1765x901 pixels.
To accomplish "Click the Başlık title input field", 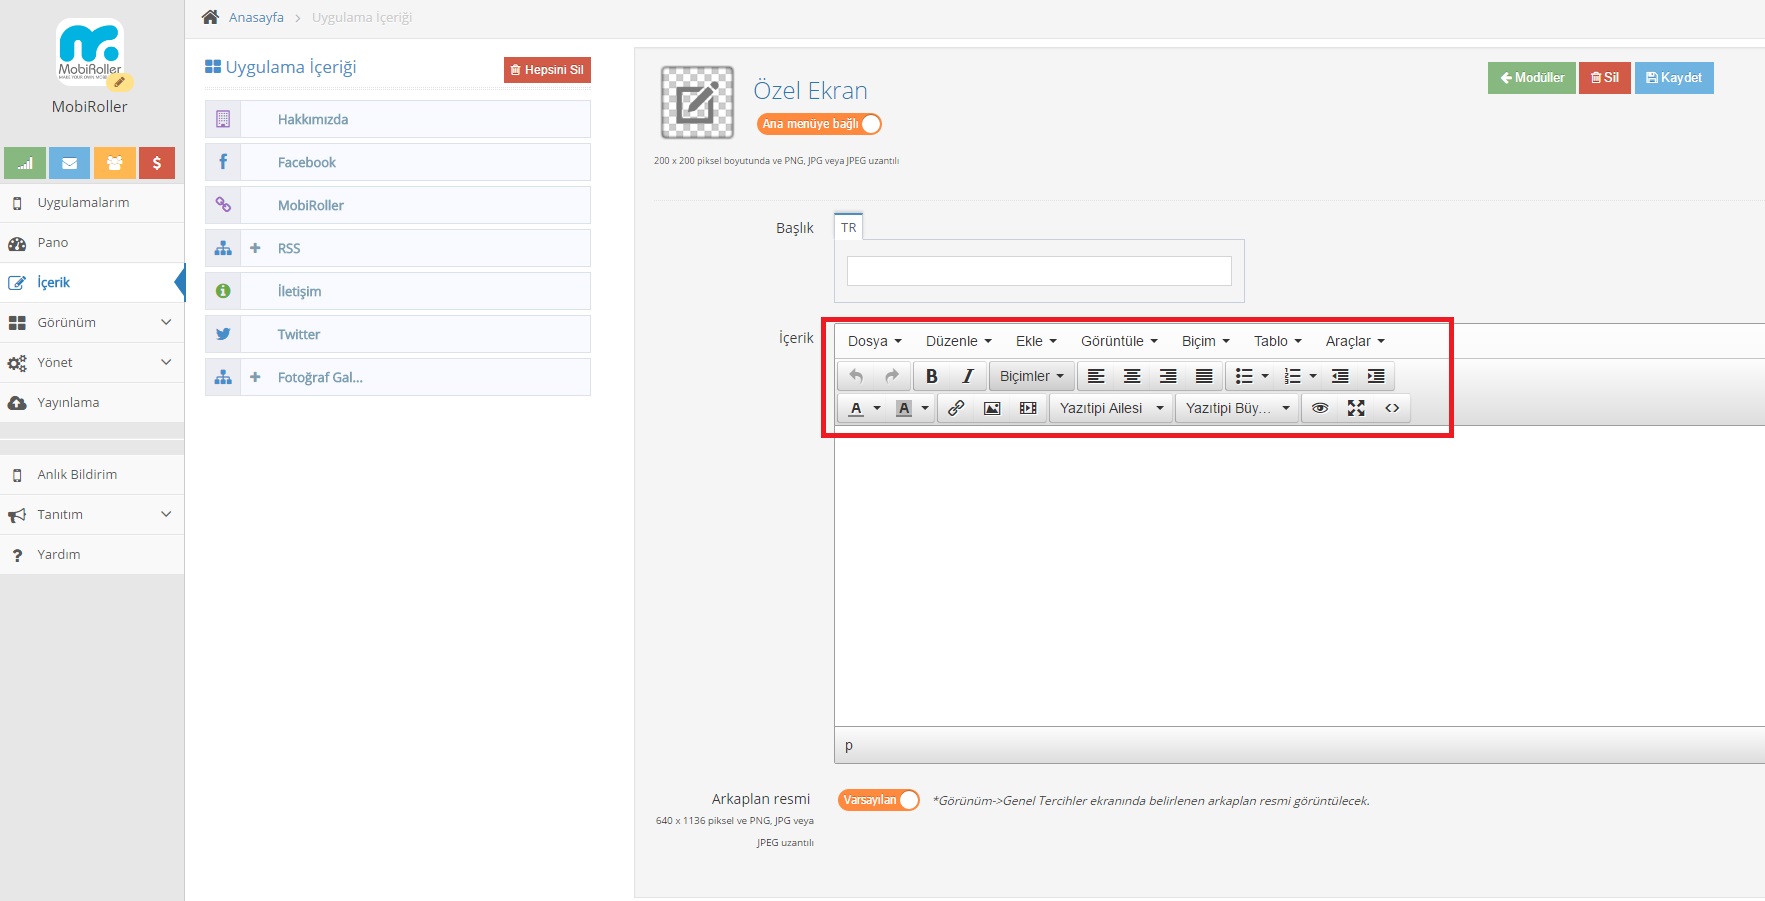I will click(1039, 271).
